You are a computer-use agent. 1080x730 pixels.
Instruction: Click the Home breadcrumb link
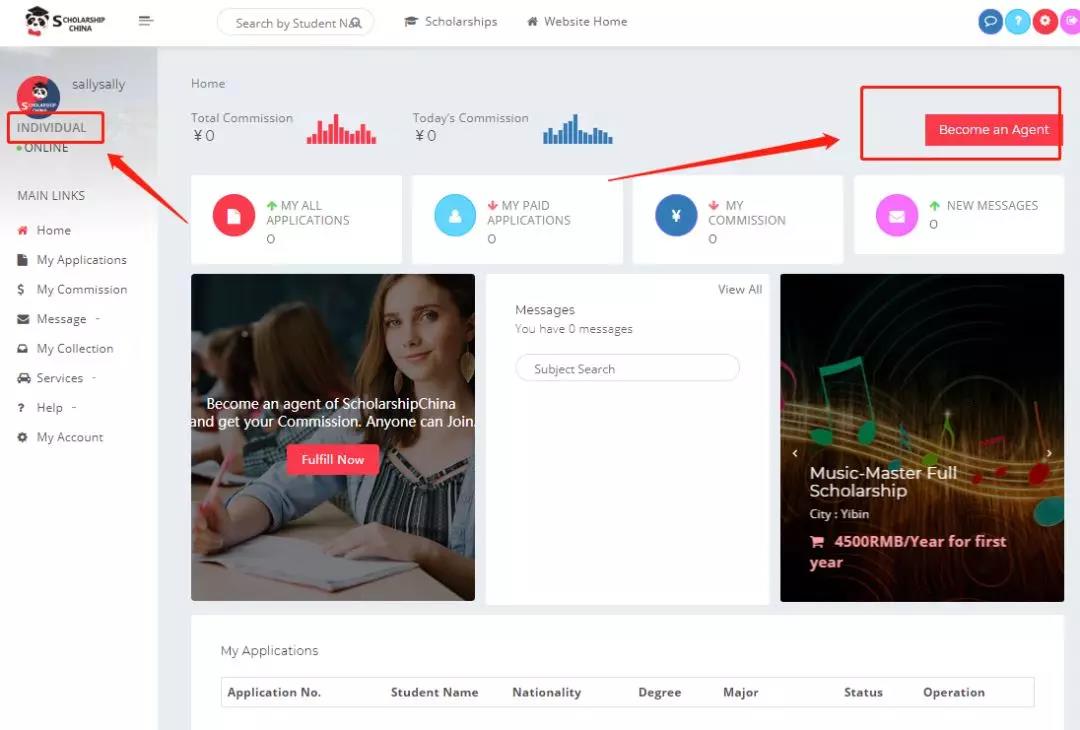(208, 83)
